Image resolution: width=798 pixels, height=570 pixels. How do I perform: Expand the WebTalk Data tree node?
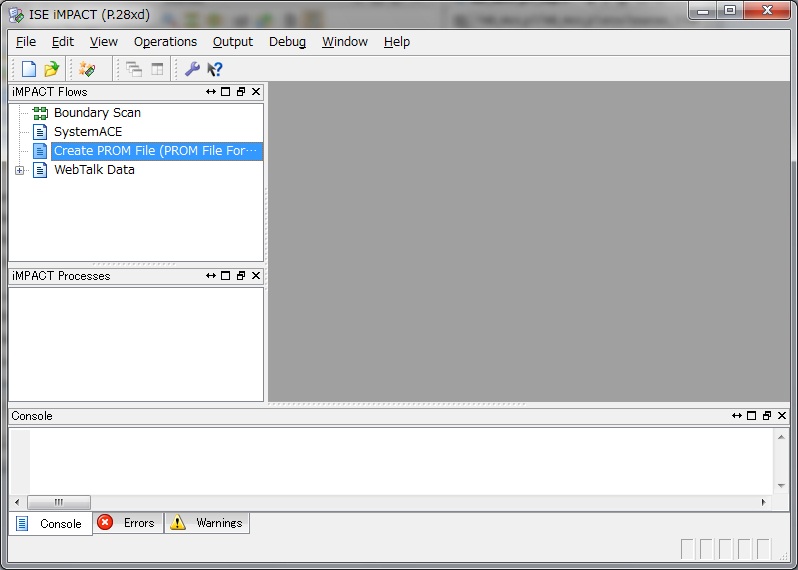coord(19,170)
